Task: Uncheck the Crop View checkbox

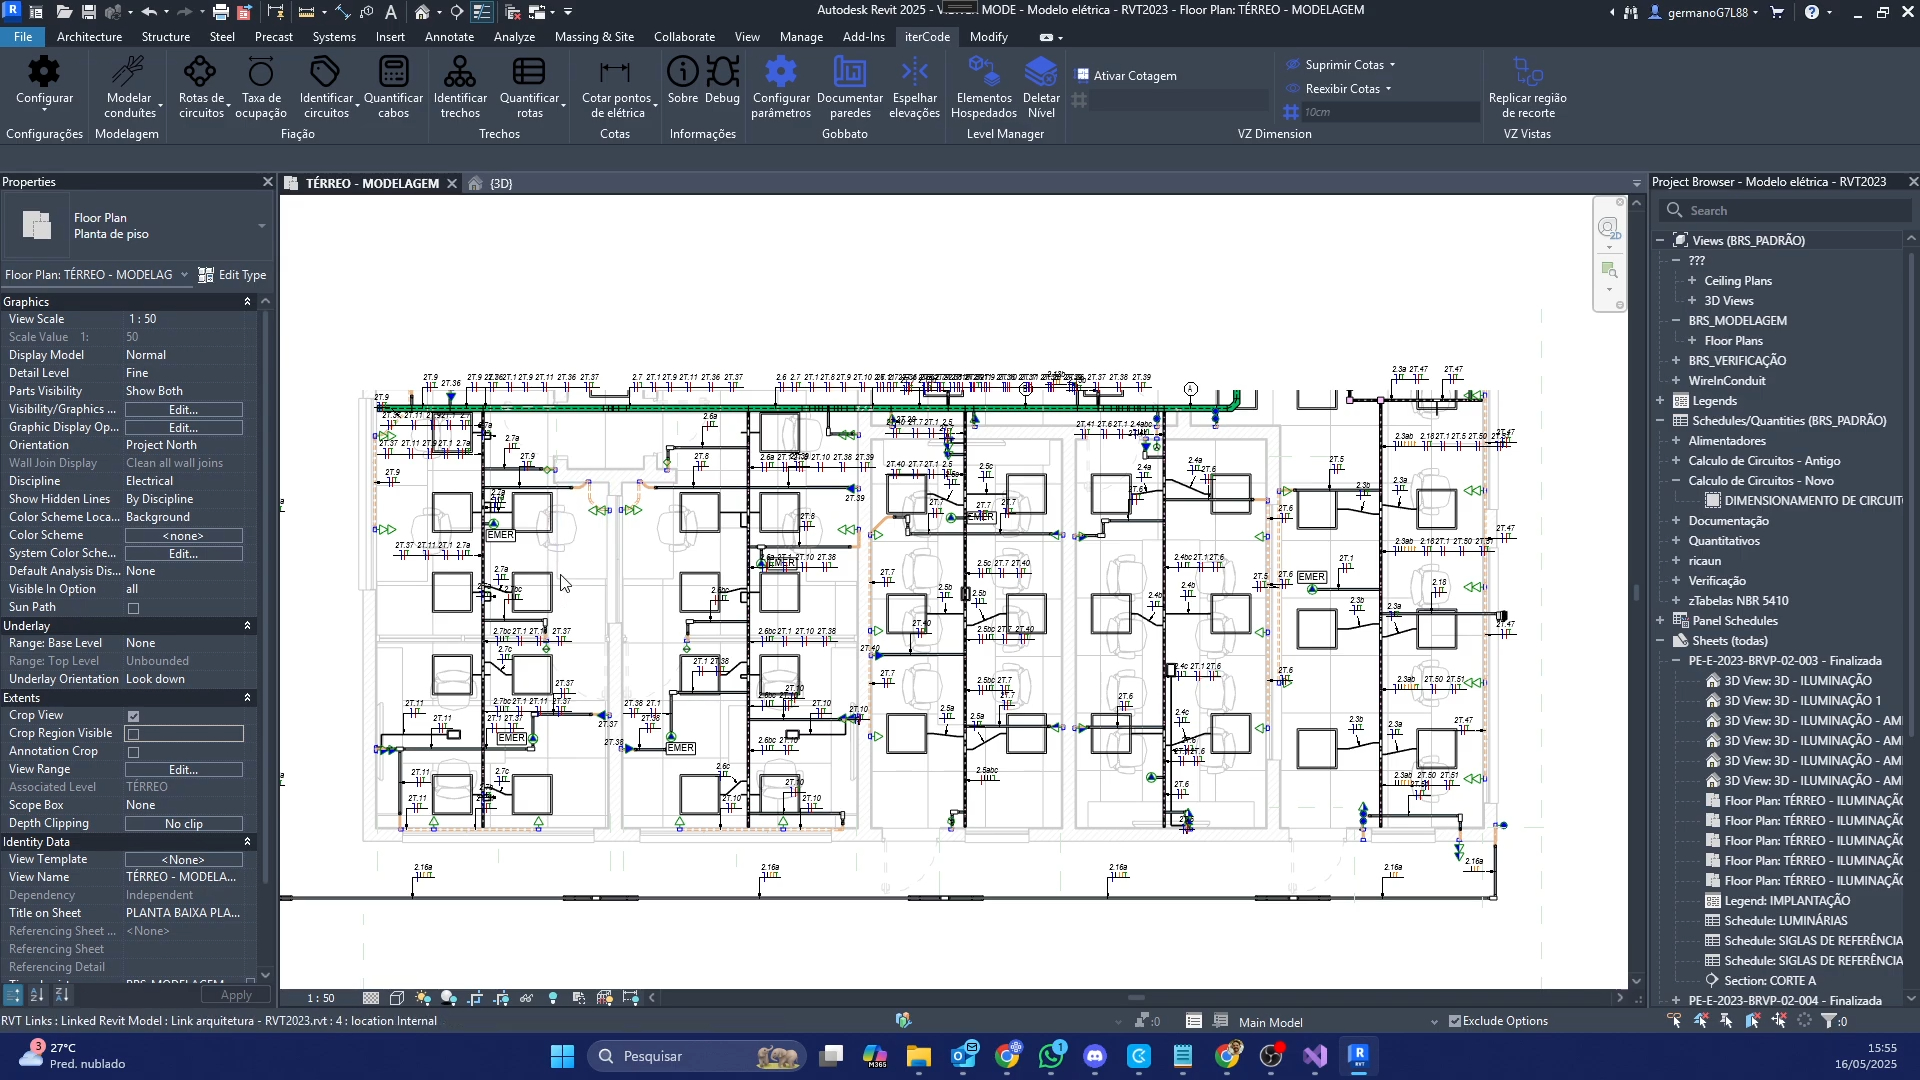Action: 133,716
